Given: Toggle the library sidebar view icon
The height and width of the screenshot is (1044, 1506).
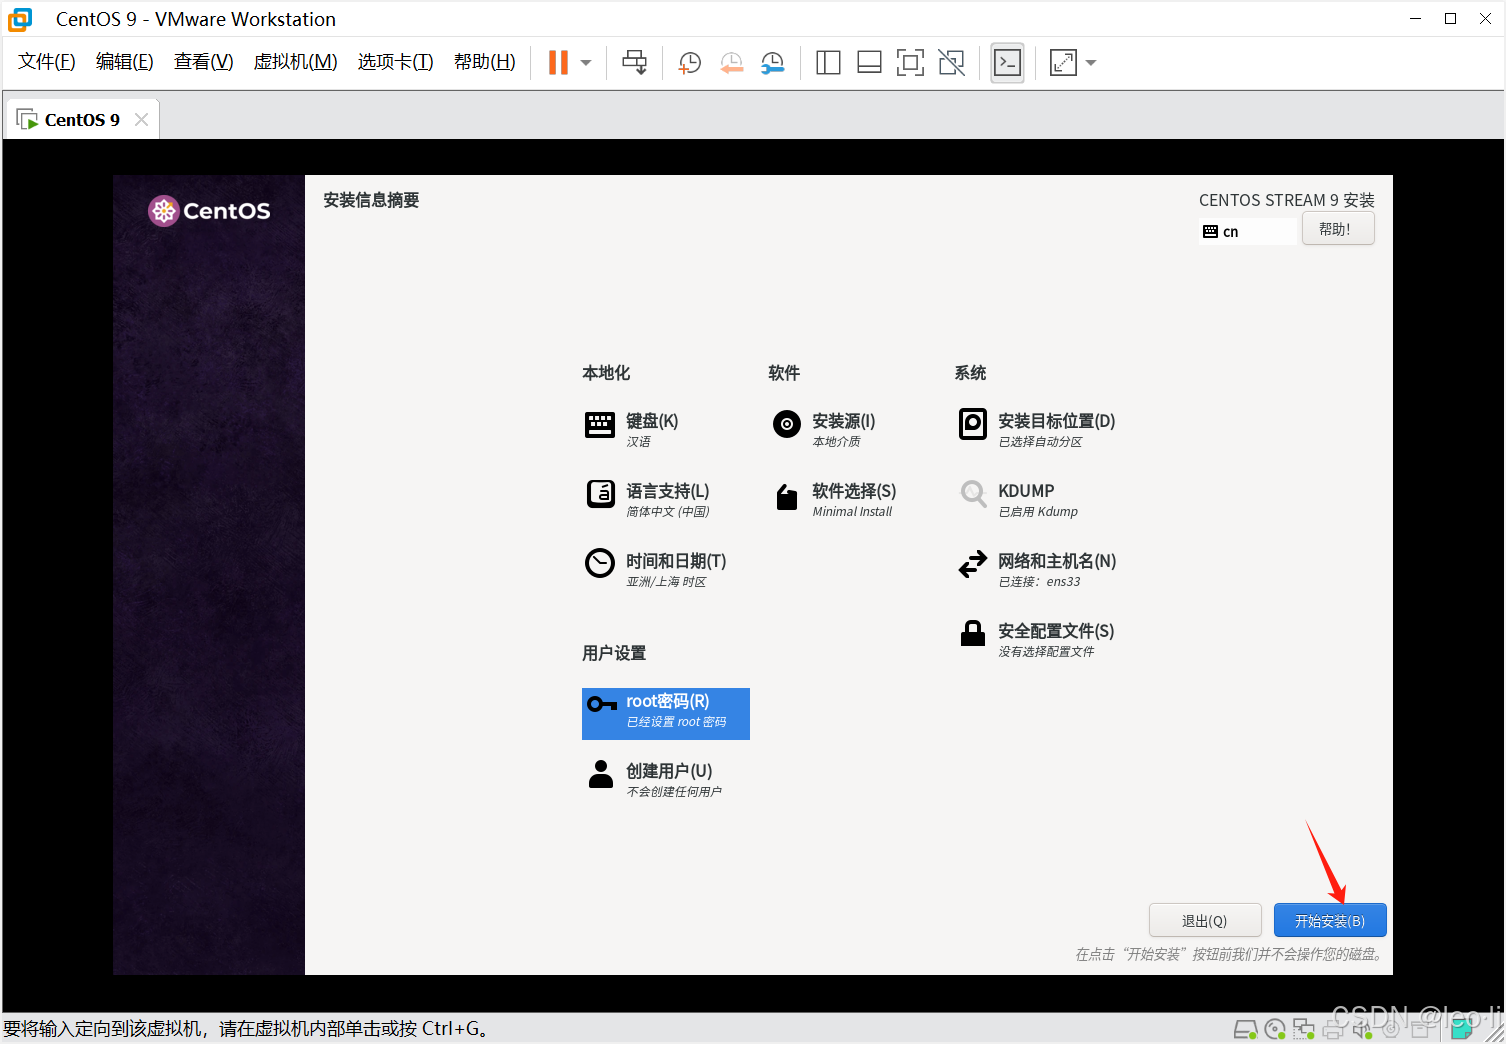Looking at the screenshot, I should click(x=828, y=63).
